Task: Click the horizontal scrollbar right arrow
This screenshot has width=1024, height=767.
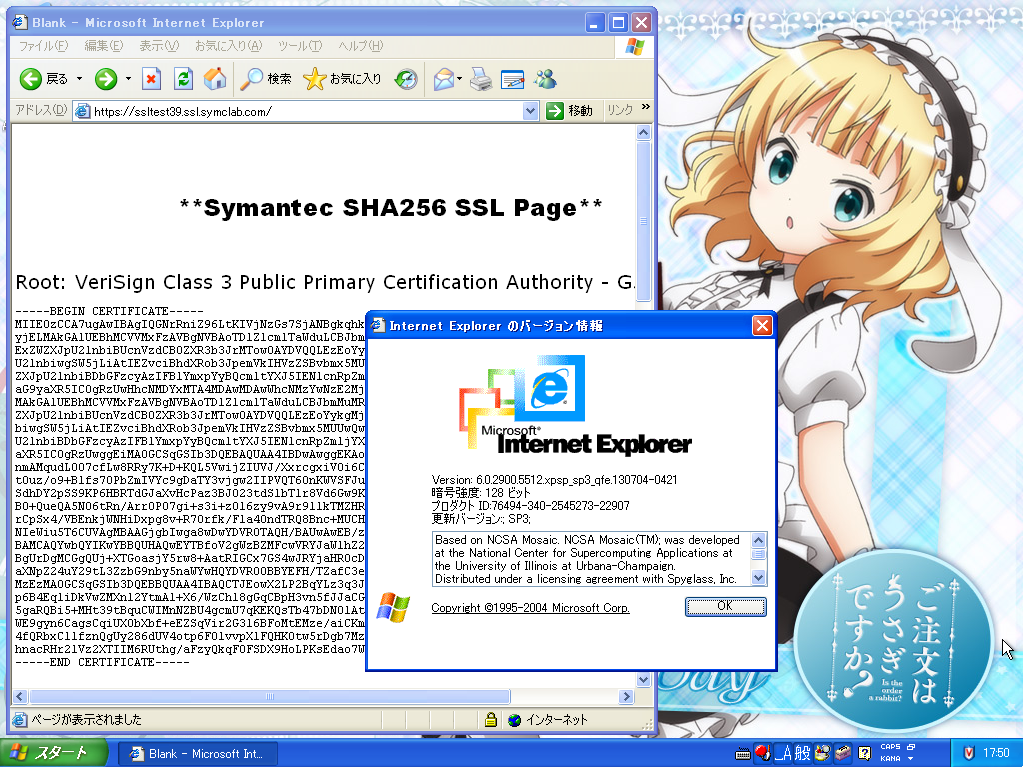Action: pos(627,696)
